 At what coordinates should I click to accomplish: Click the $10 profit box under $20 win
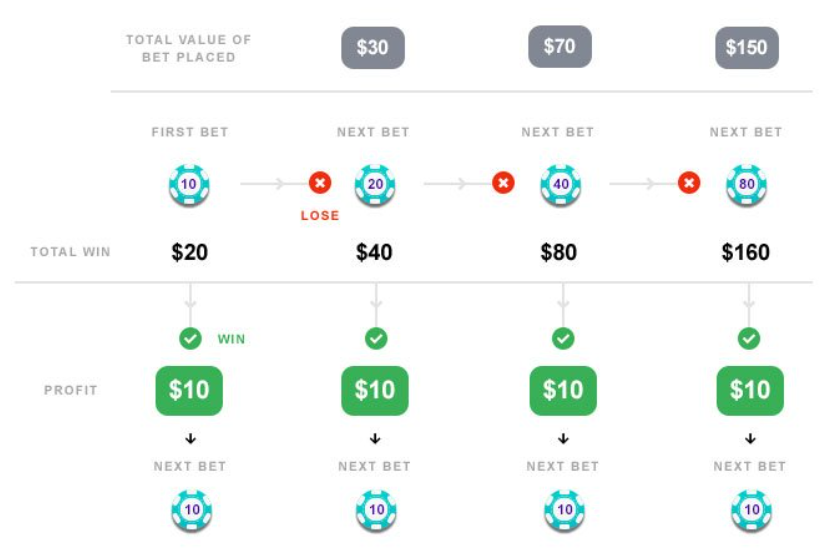click(x=189, y=391)
